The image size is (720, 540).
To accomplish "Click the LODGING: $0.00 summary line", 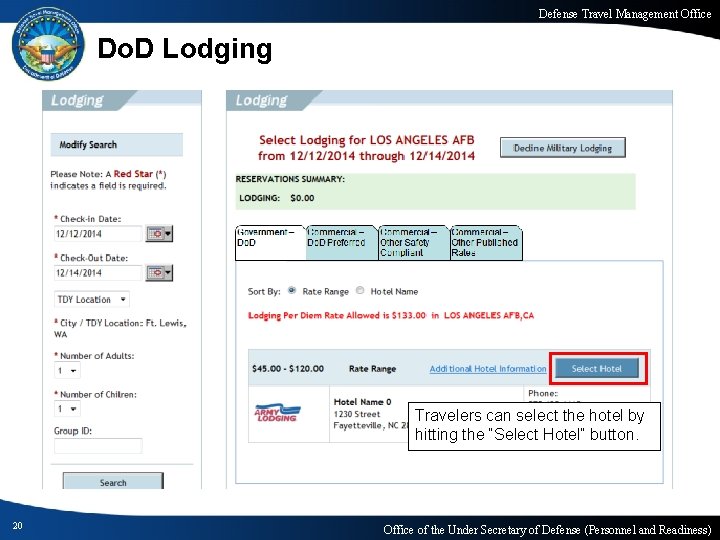I will [277, 198].
